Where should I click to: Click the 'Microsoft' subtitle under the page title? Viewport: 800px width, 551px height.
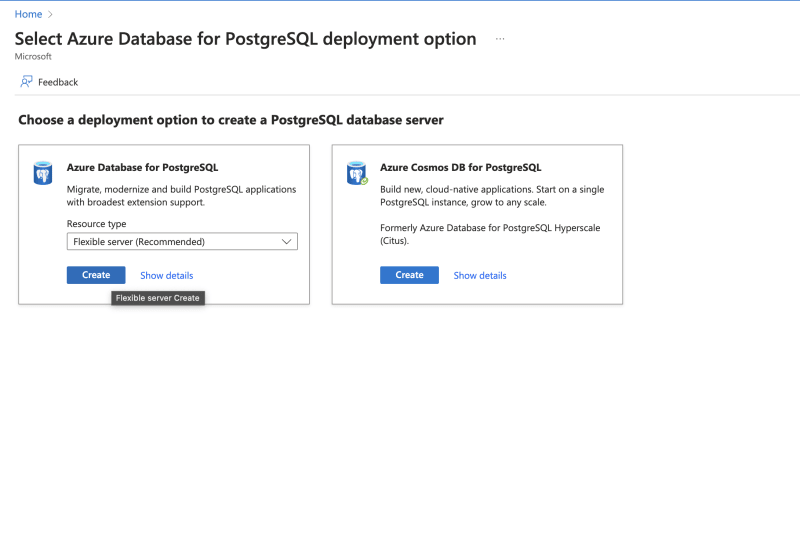[33, 56]
